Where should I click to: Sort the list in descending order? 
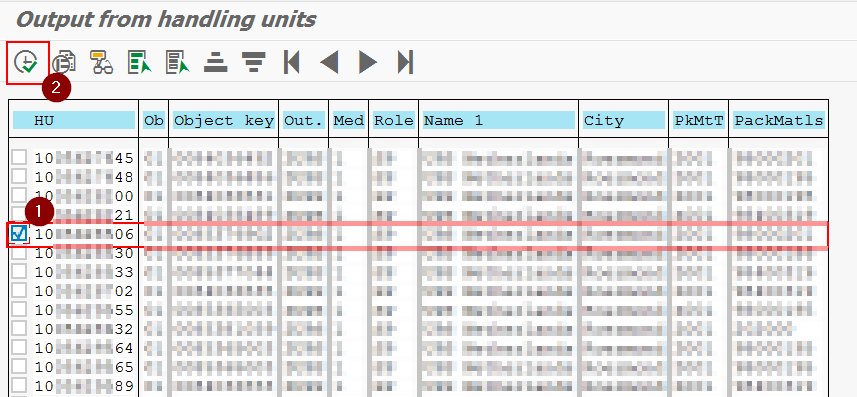pyautogui.click(x=253, y=62)
